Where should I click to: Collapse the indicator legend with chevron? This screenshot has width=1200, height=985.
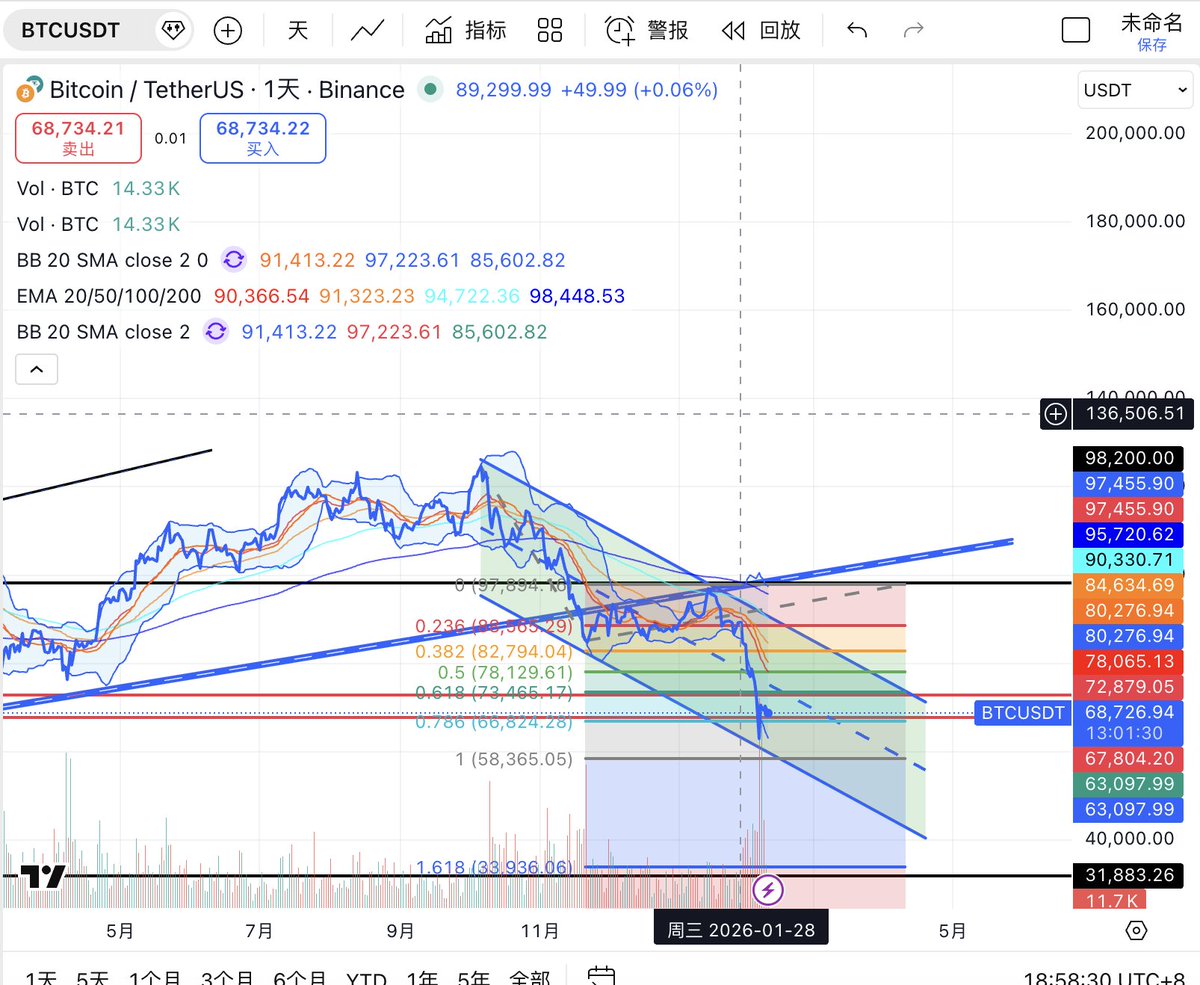point(36,370)
